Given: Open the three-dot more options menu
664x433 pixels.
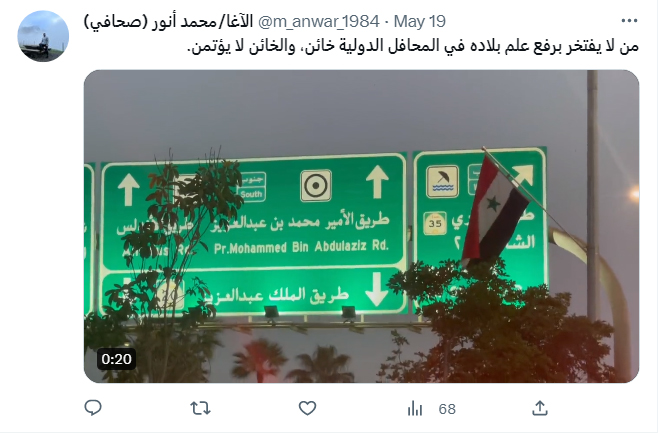Looking at the screenshot, I should pyautogui.click(x=629, y=20).
